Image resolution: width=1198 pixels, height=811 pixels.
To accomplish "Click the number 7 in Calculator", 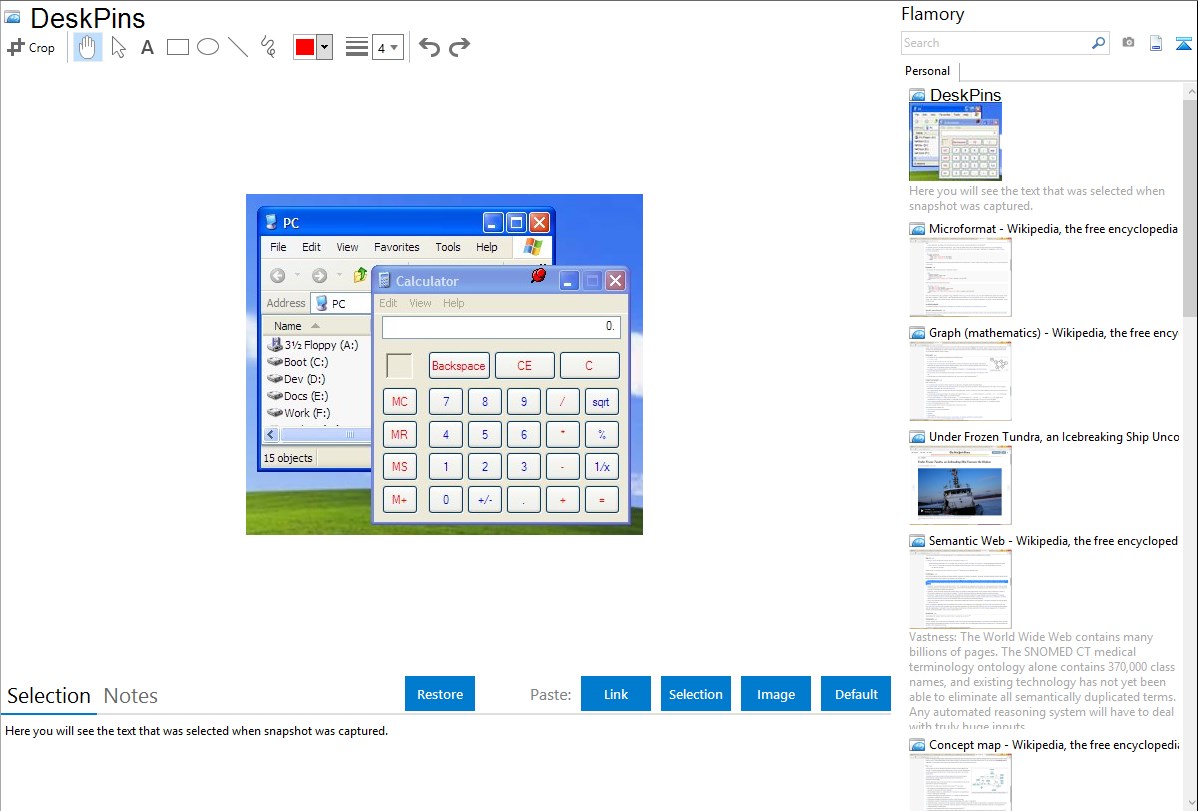I will 446,402.
